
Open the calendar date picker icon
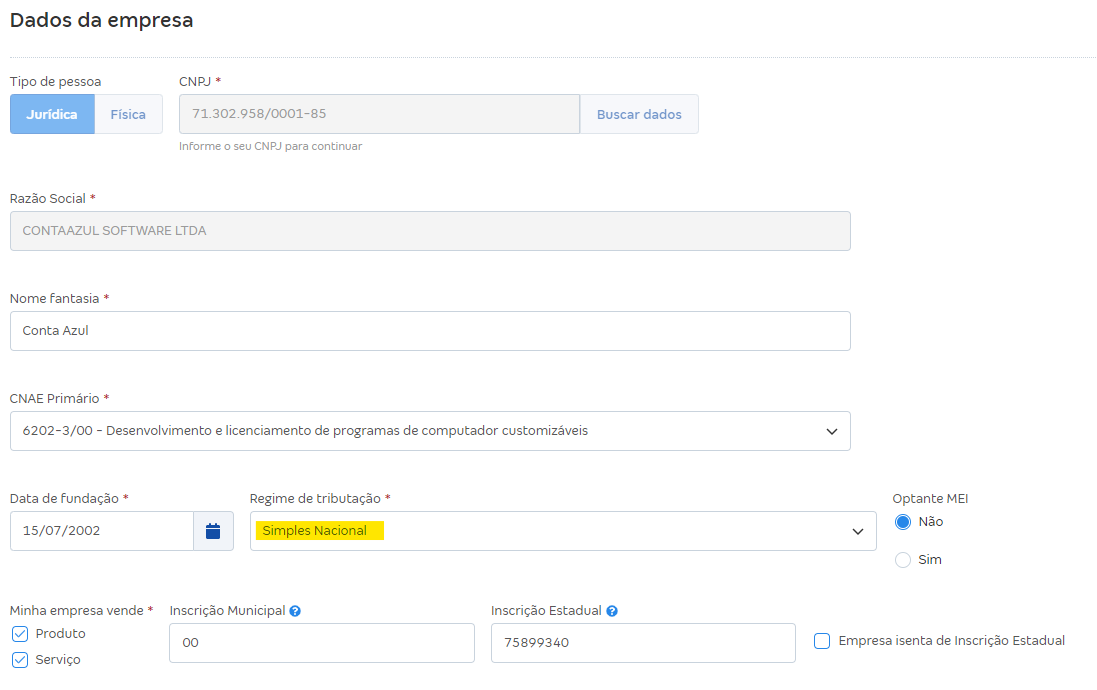click(213, 531)
